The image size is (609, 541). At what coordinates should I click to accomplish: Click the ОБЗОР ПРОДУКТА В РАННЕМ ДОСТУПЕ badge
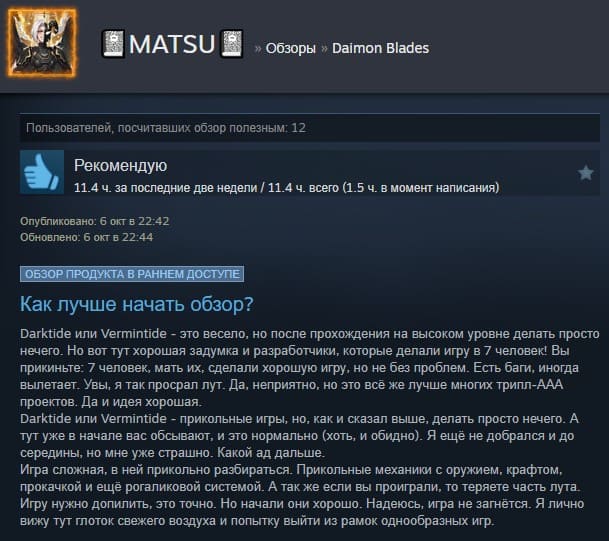[132, 274]
